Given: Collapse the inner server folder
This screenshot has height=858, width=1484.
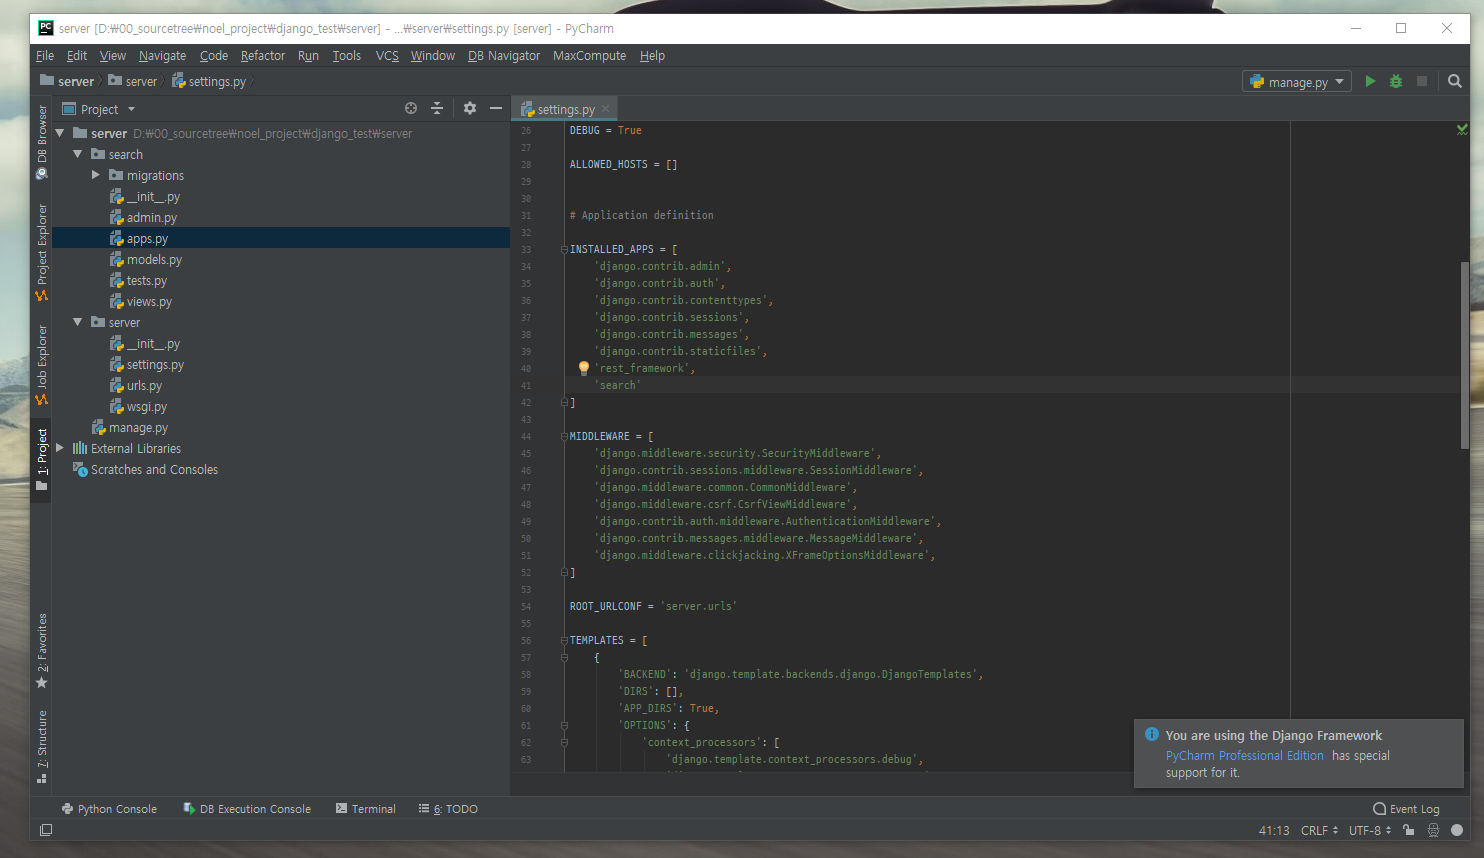Looking at the screenshot, I should point(78,322).
